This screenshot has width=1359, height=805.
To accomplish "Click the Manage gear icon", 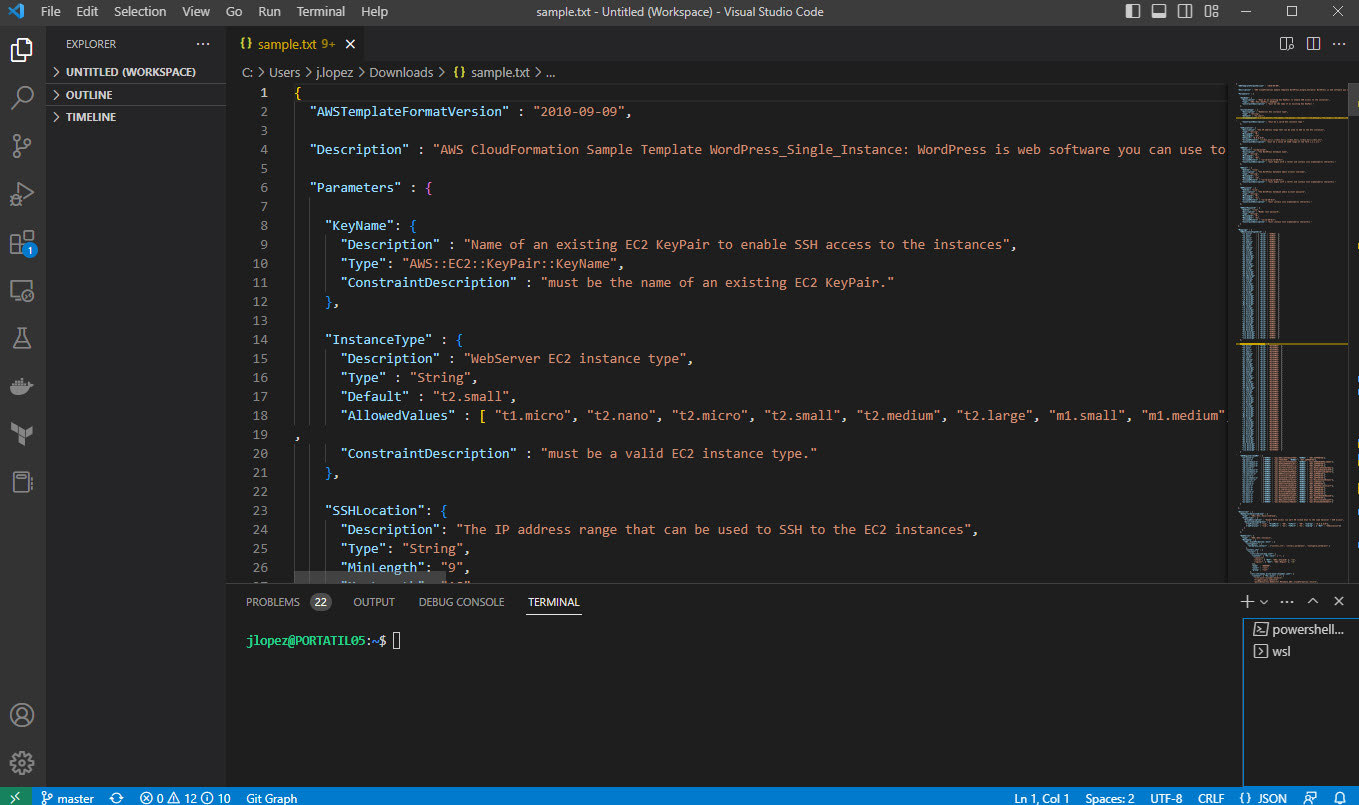I will pyautogui.click(x=22, y=763).
